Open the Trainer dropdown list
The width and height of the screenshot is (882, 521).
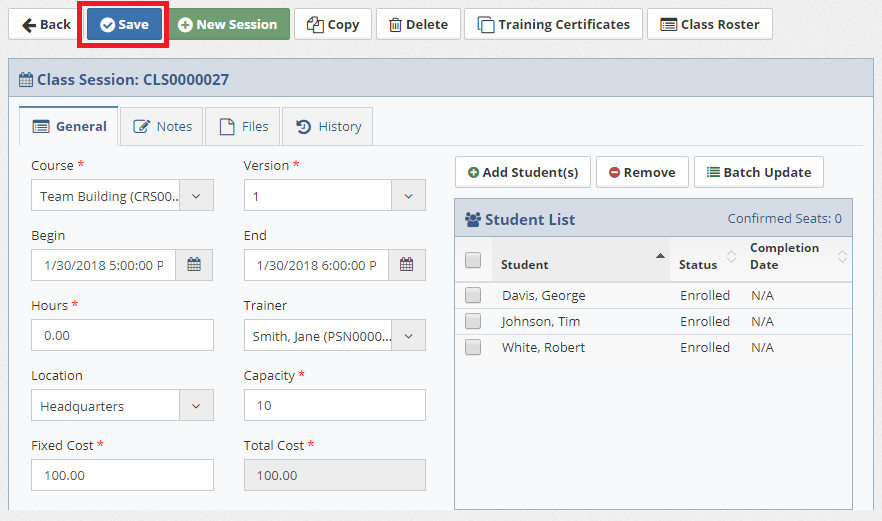408,336
